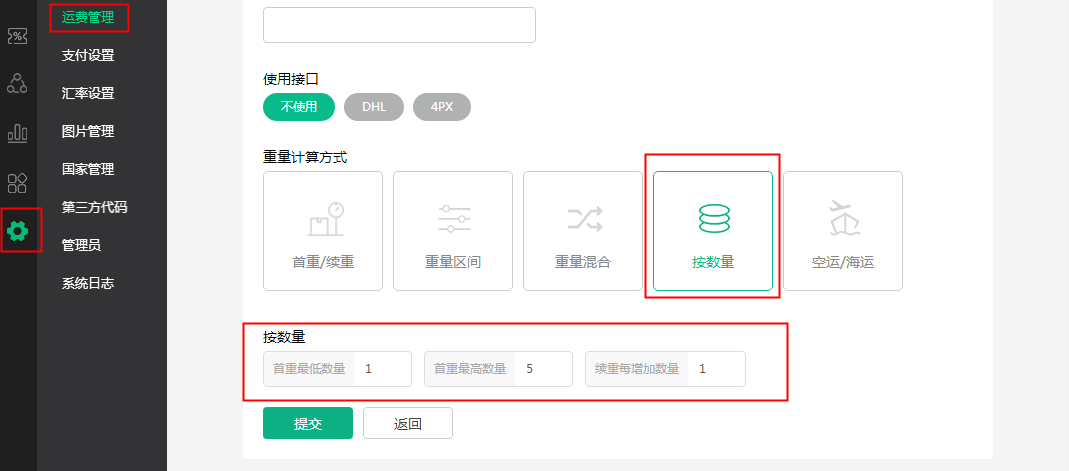Edit the 首重最高数量 value field
Screen dimensions: 1069x471
pos(543,369)
